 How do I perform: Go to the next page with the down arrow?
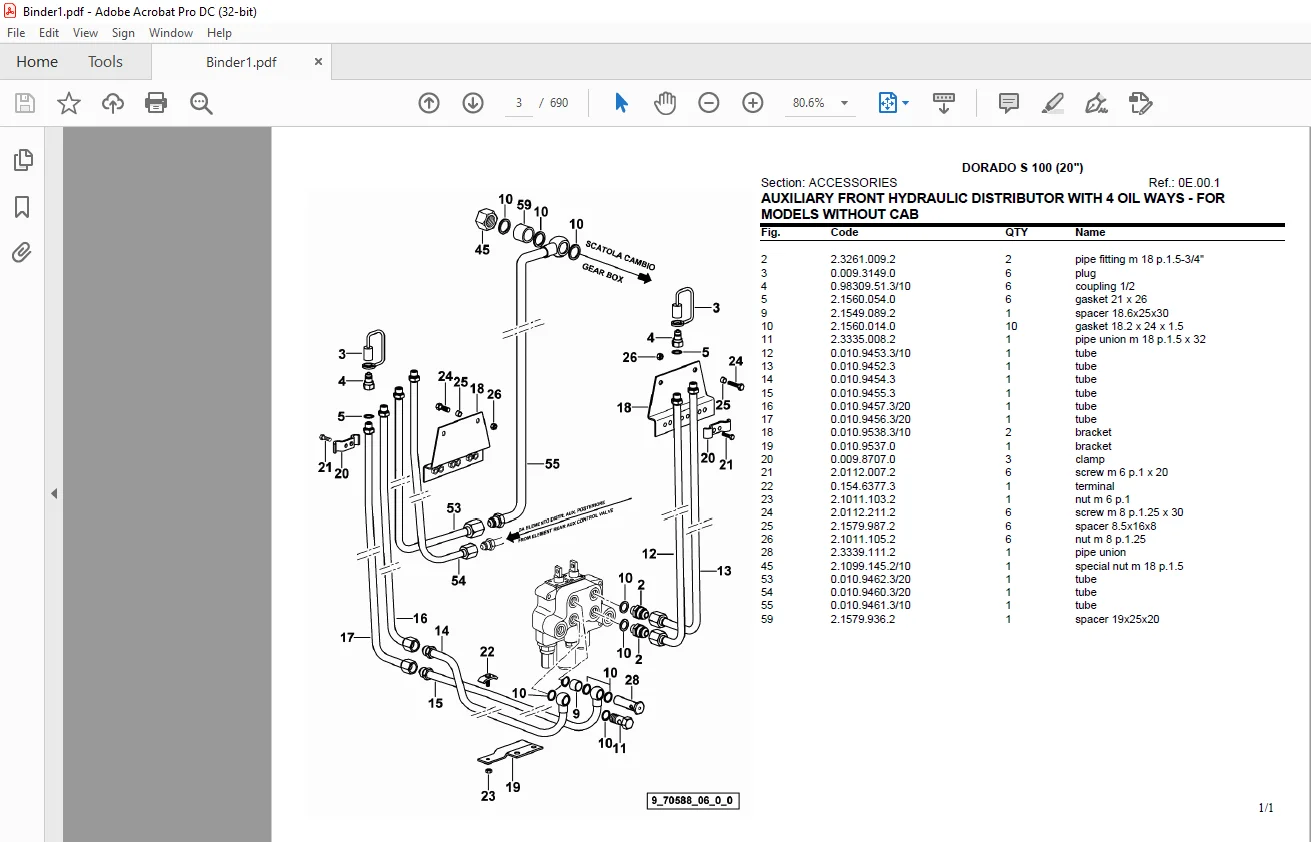[x=473, y=103]
